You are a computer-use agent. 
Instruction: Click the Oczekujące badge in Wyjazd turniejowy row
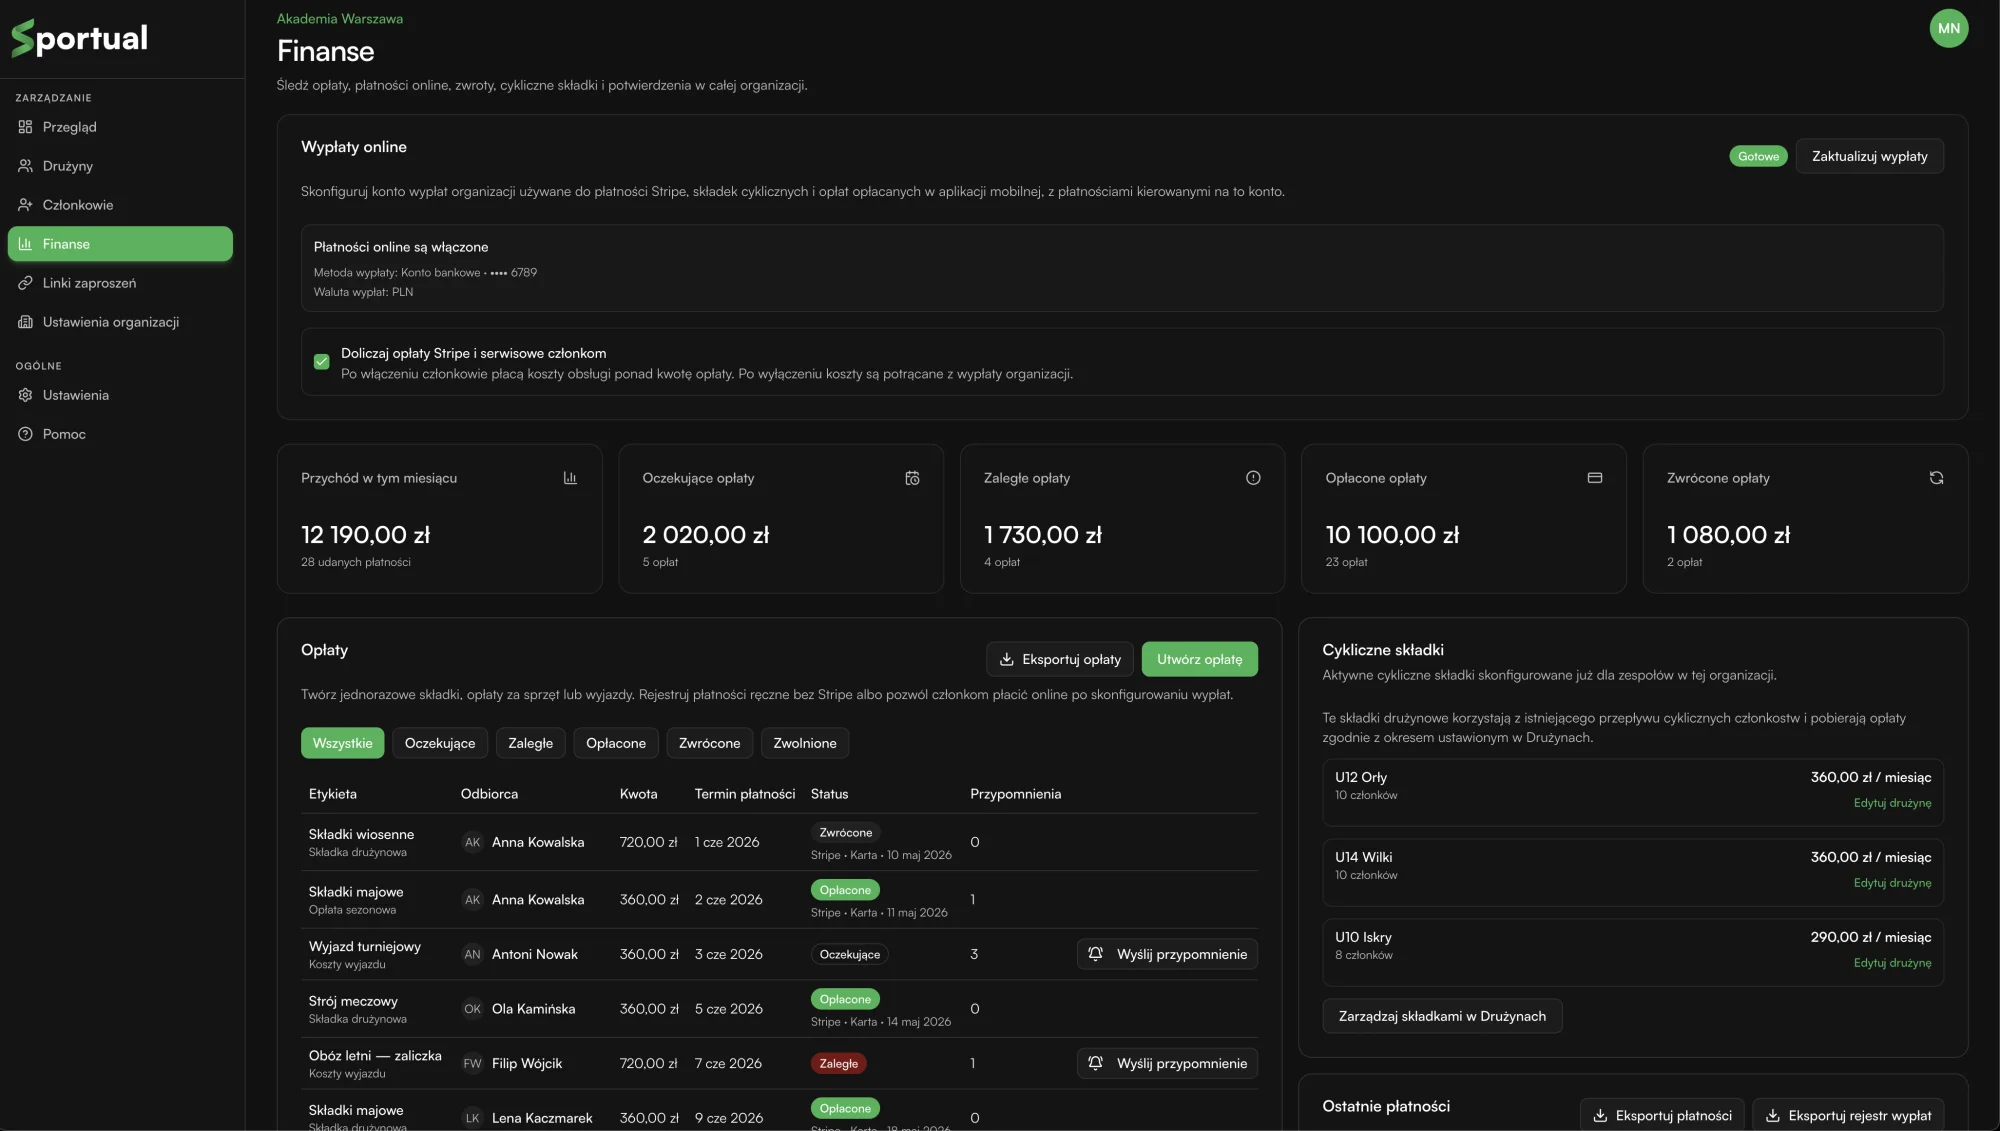(x=850, y=955)
